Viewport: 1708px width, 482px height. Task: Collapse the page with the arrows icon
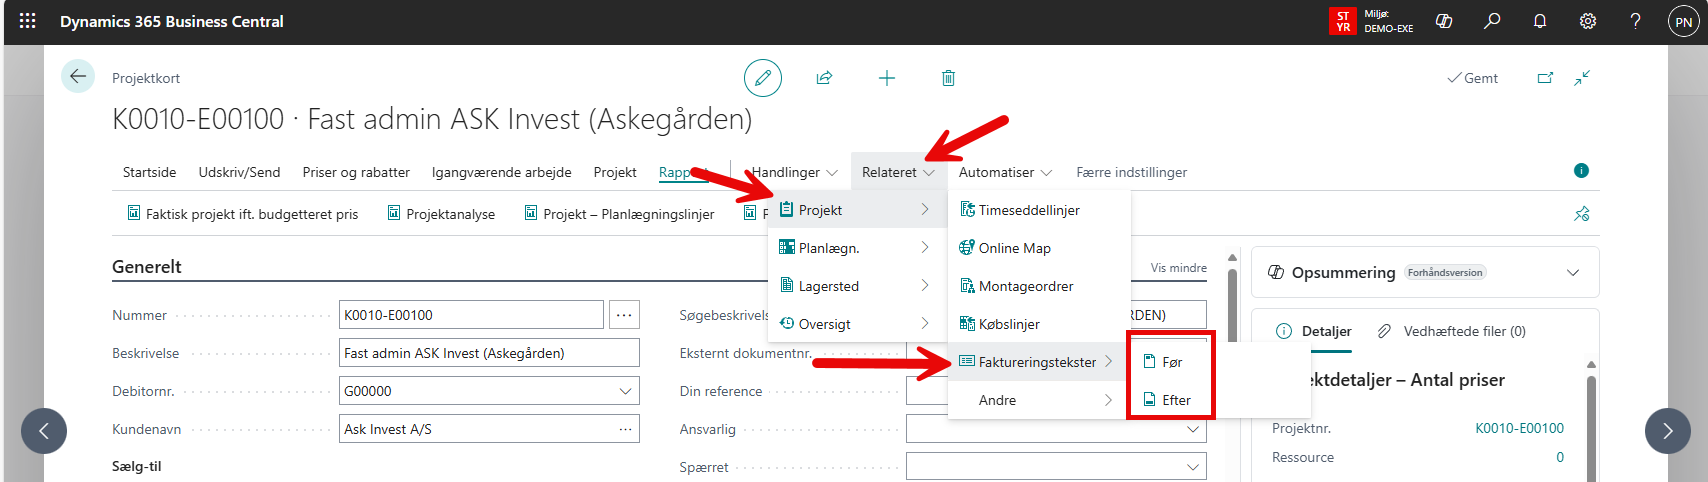pyautogui.click(x=1582, y=78)
